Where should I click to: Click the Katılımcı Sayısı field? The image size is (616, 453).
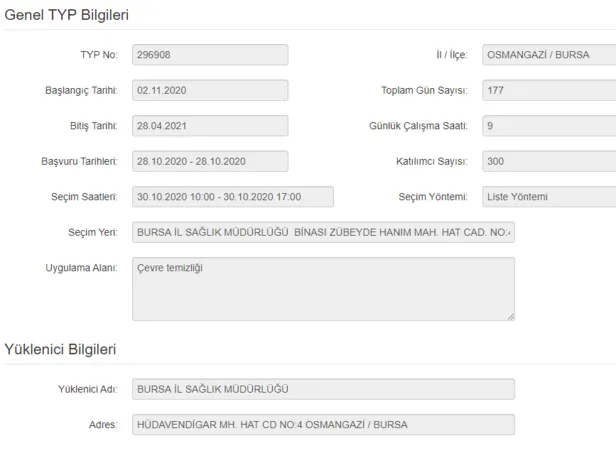[548, 161]
